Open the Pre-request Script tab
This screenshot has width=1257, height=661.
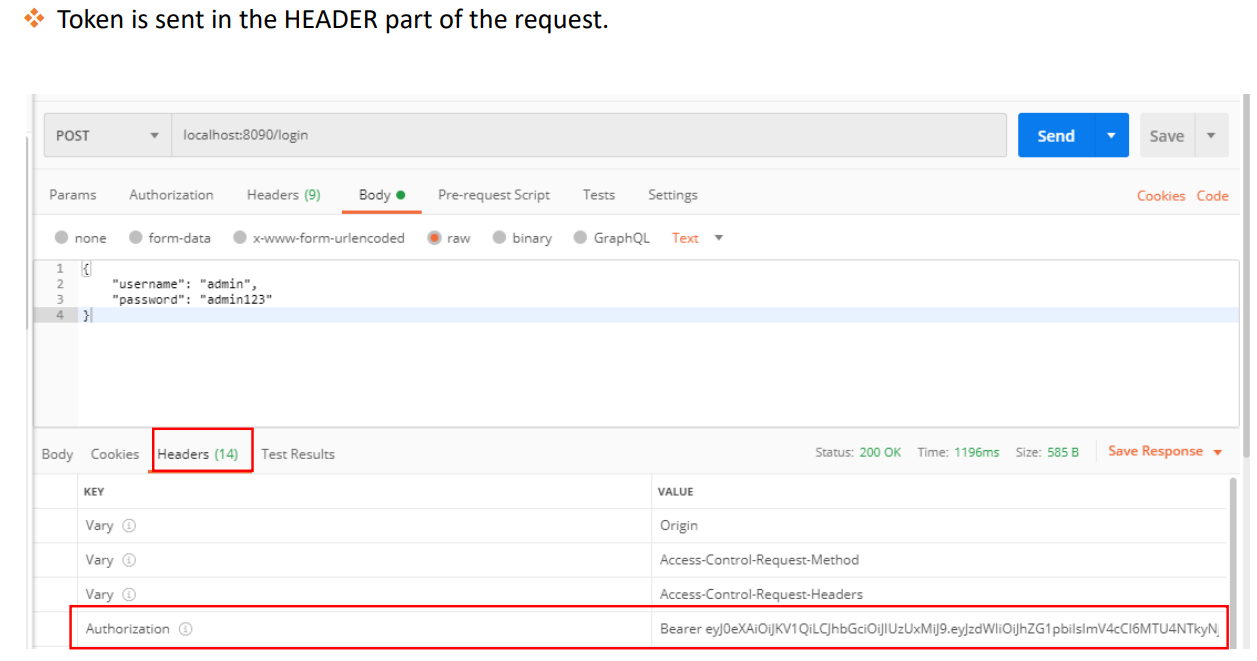[493, 195]
